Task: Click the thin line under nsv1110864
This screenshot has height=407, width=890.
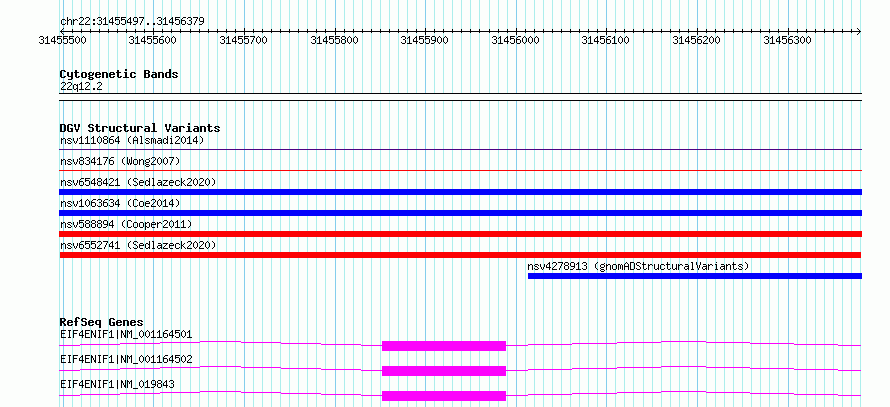Action: coord(460,149)
